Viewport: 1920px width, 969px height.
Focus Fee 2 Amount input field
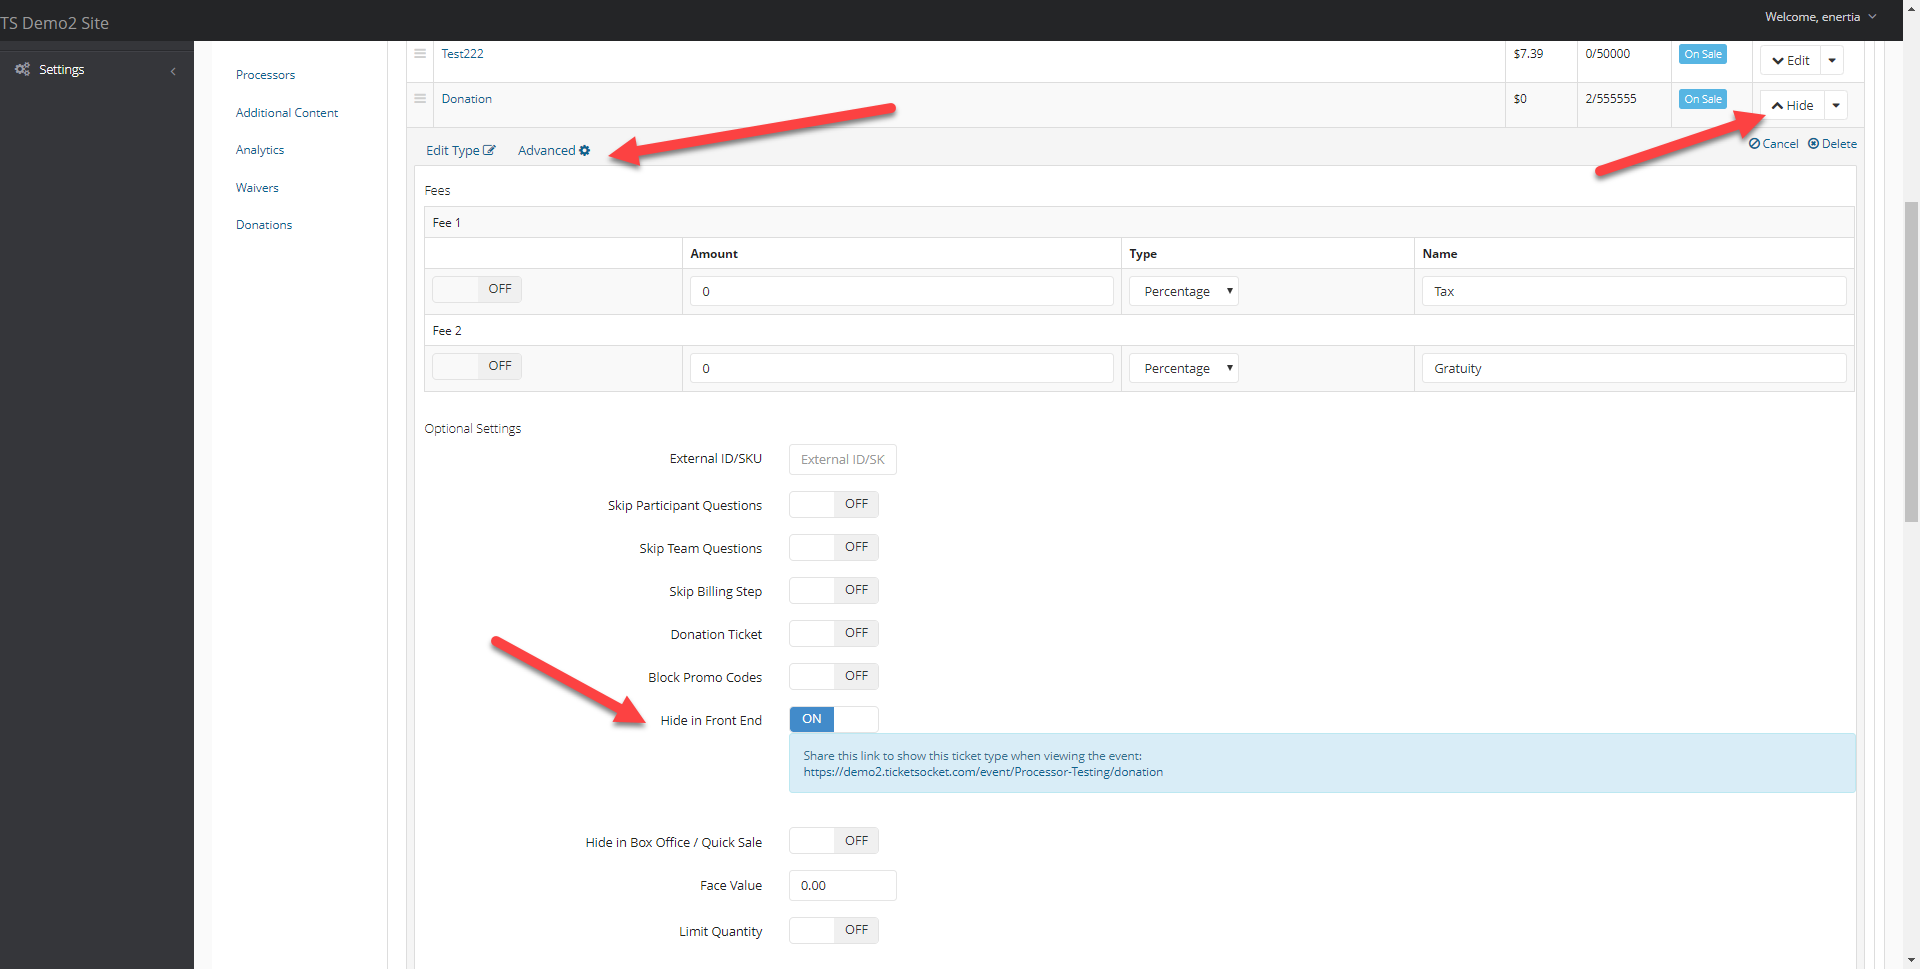(x=902, y=368)
